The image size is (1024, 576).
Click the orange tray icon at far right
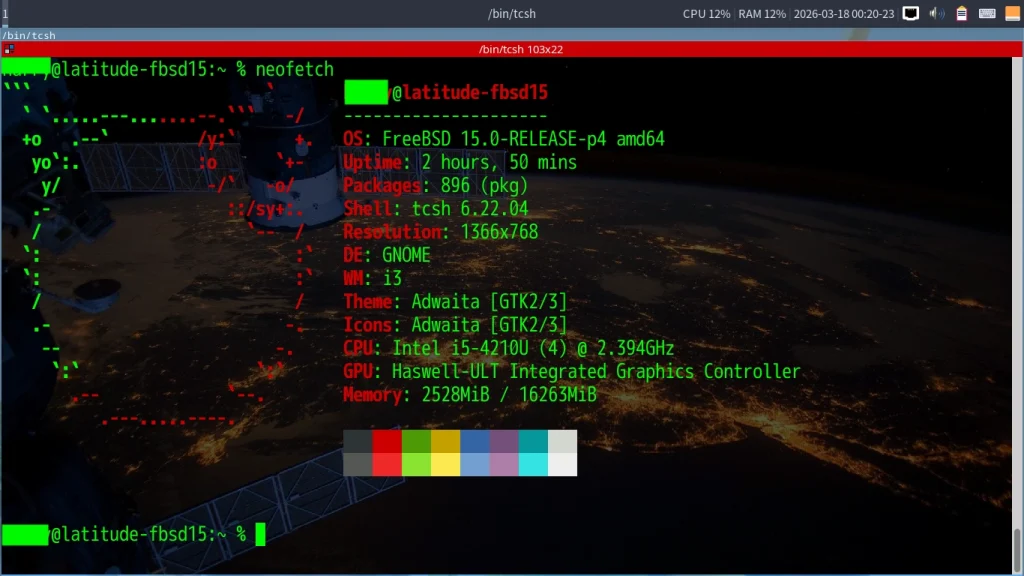1011,14
